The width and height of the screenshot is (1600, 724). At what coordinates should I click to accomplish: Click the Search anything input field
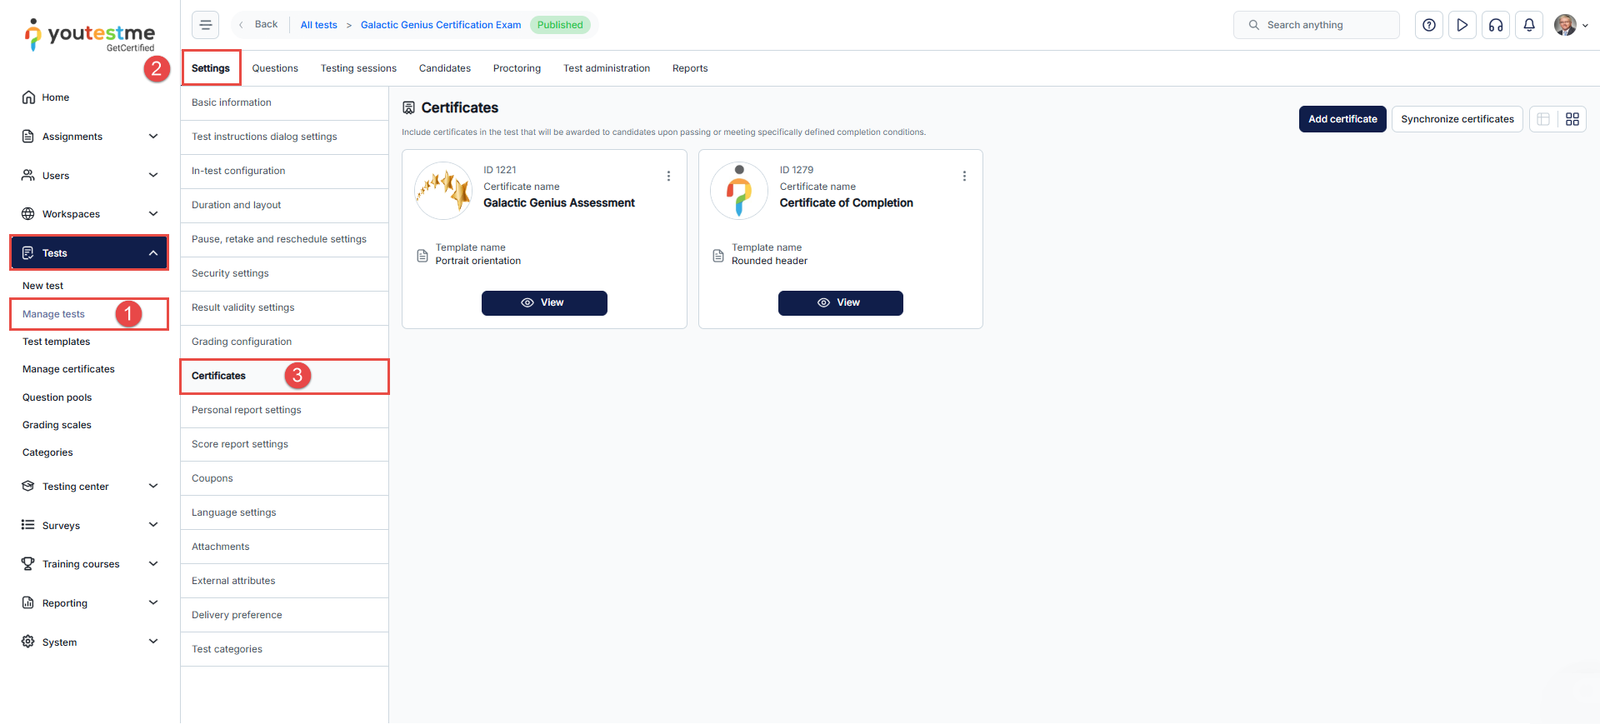1316,25
